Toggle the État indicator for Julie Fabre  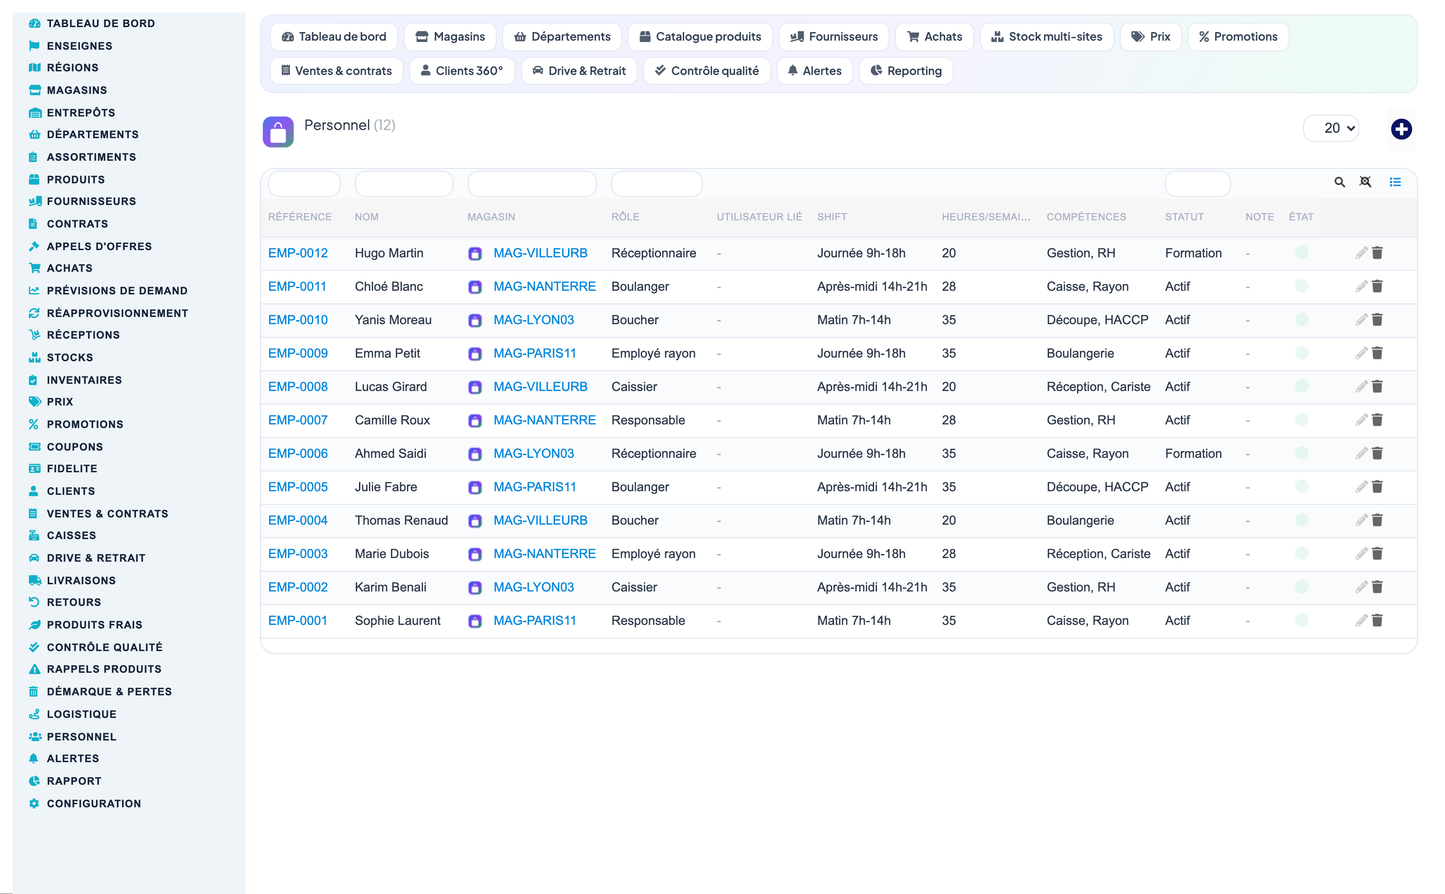pos(1302,487)
